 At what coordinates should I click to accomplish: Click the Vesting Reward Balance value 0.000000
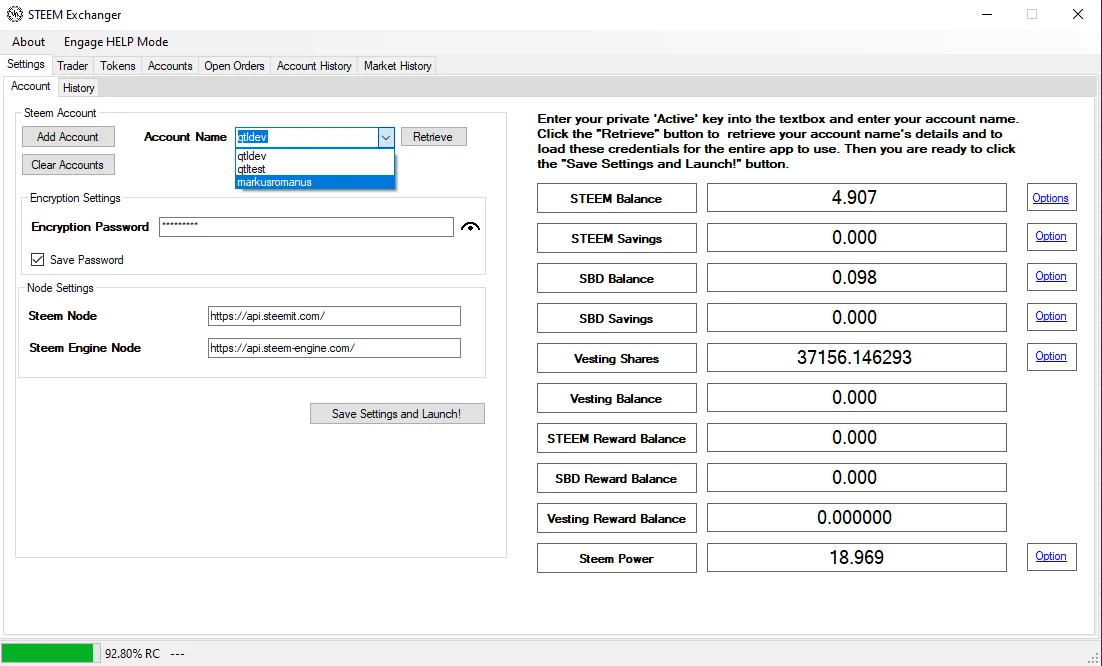pyautogui.click(x=856, y=518)
